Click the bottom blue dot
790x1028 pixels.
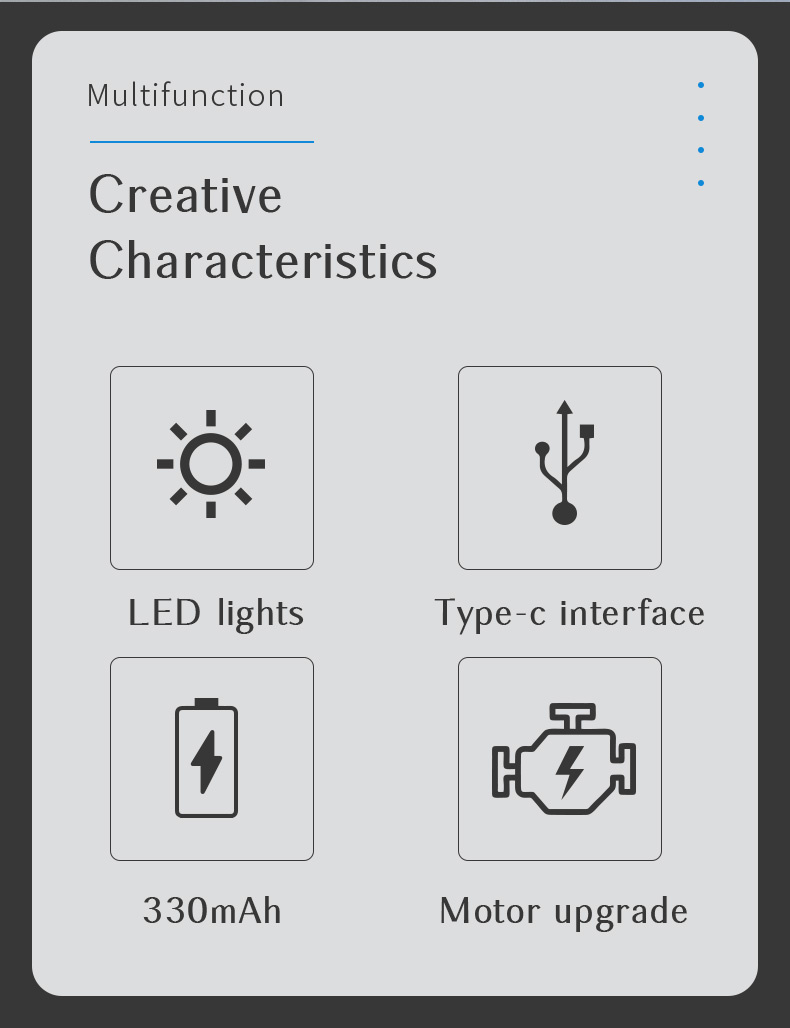[701, 183]
